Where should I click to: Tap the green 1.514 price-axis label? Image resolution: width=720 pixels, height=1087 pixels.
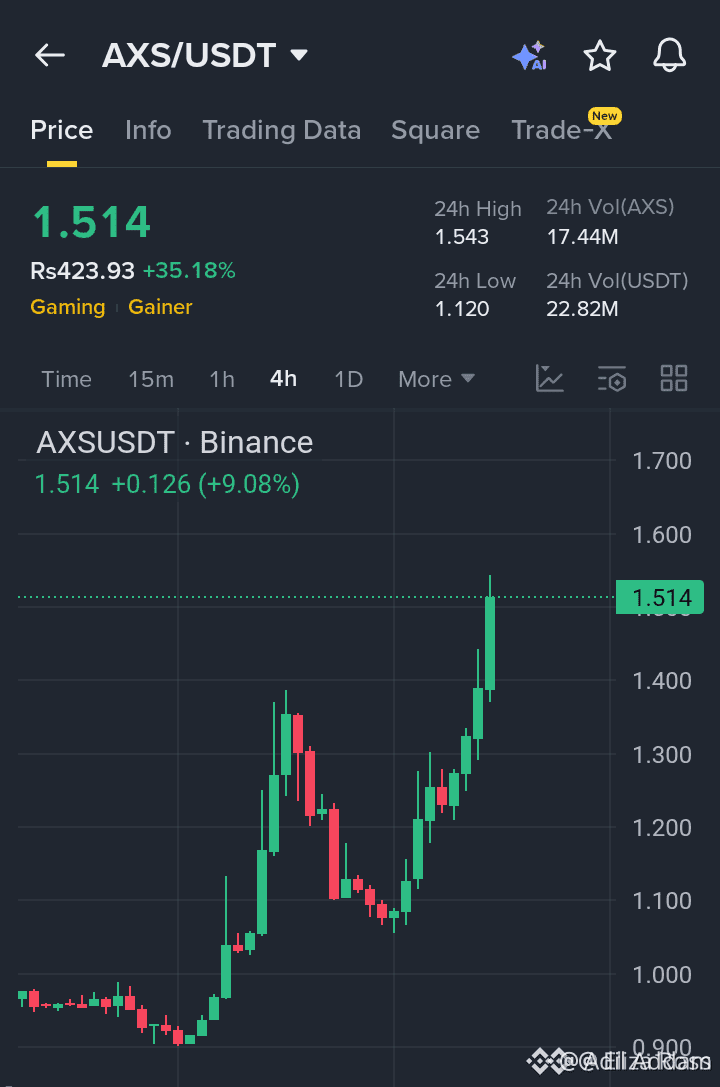point(660,597)
